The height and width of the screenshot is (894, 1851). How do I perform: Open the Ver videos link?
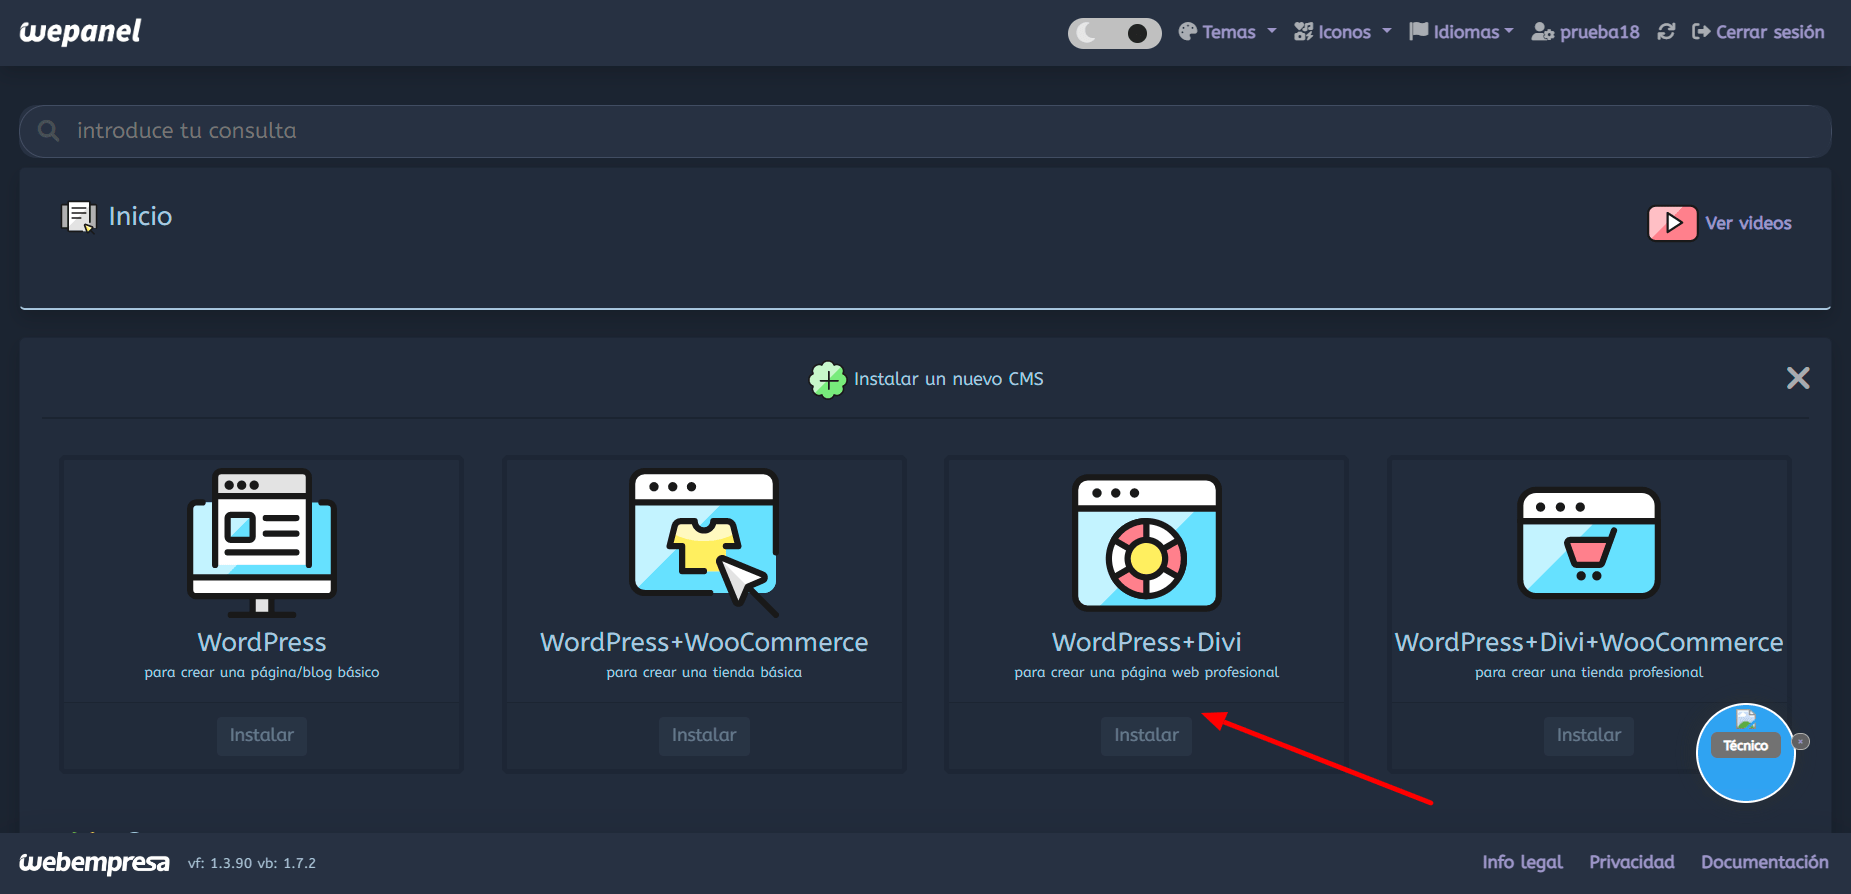tap(1748, 223)
